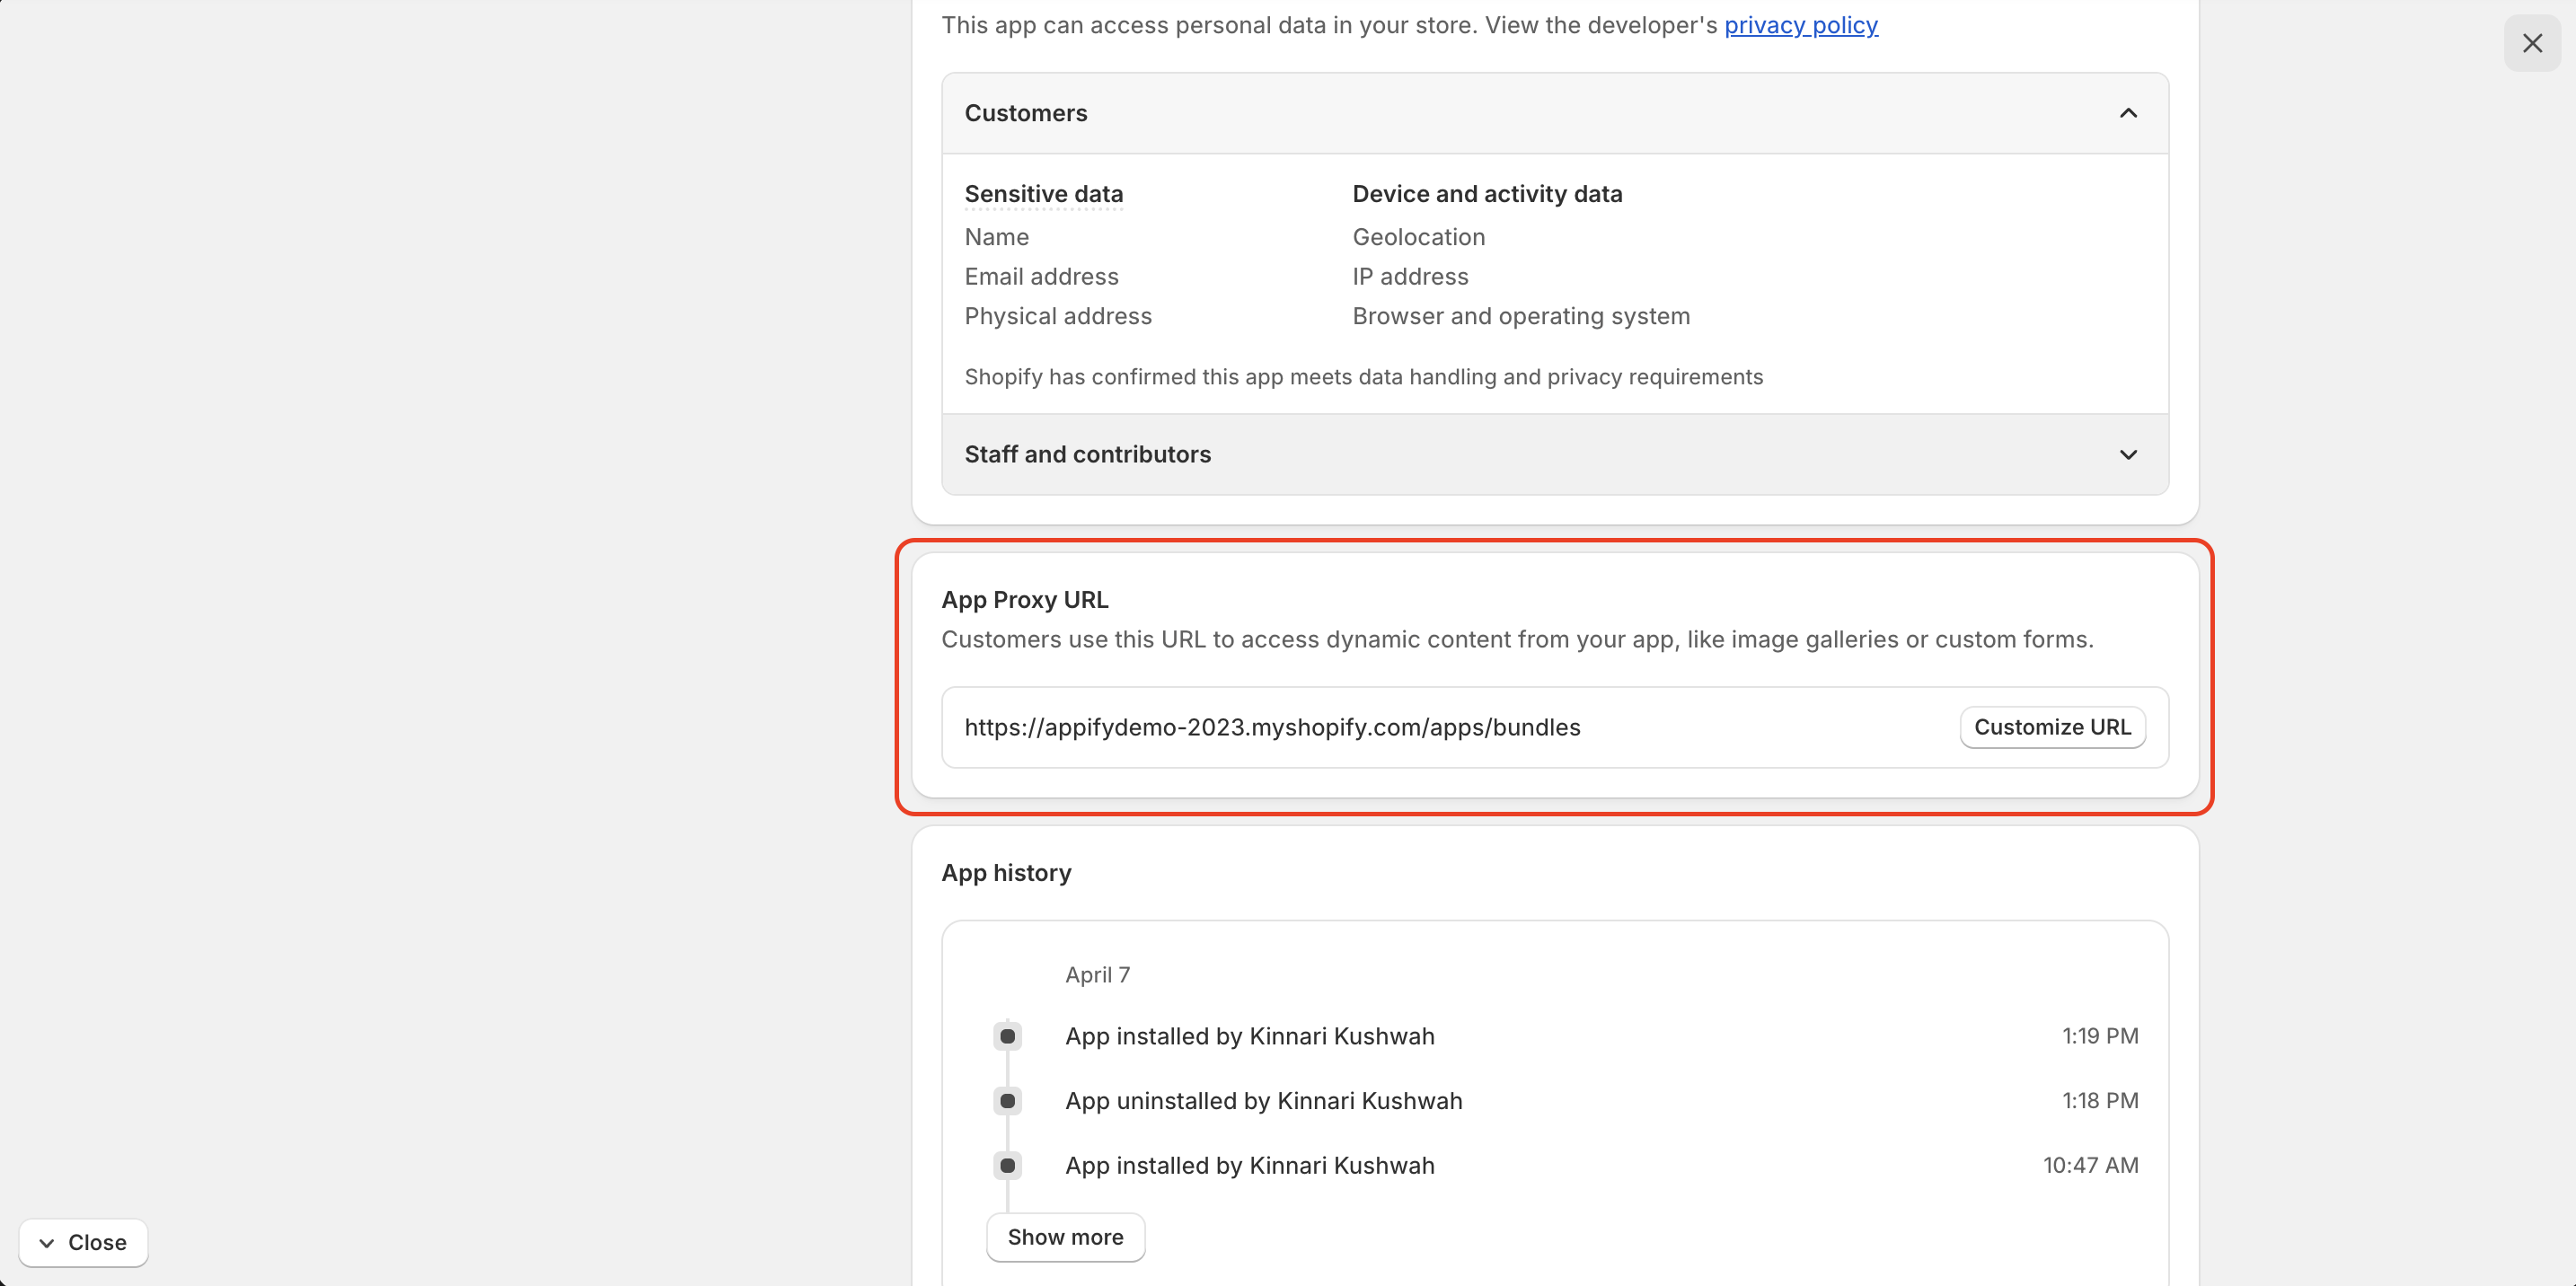Click the App history heading
This screenshot has height=1286, width=2576.
(x=1005, y=873)
